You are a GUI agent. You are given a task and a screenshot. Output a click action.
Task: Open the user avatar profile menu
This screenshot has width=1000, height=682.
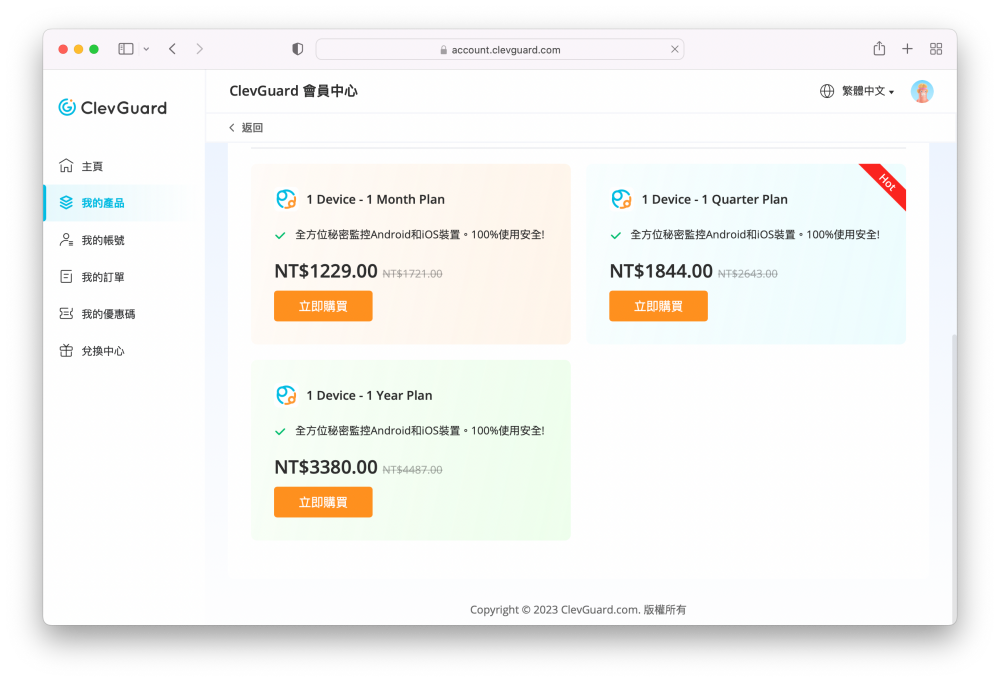coord(922,92)
